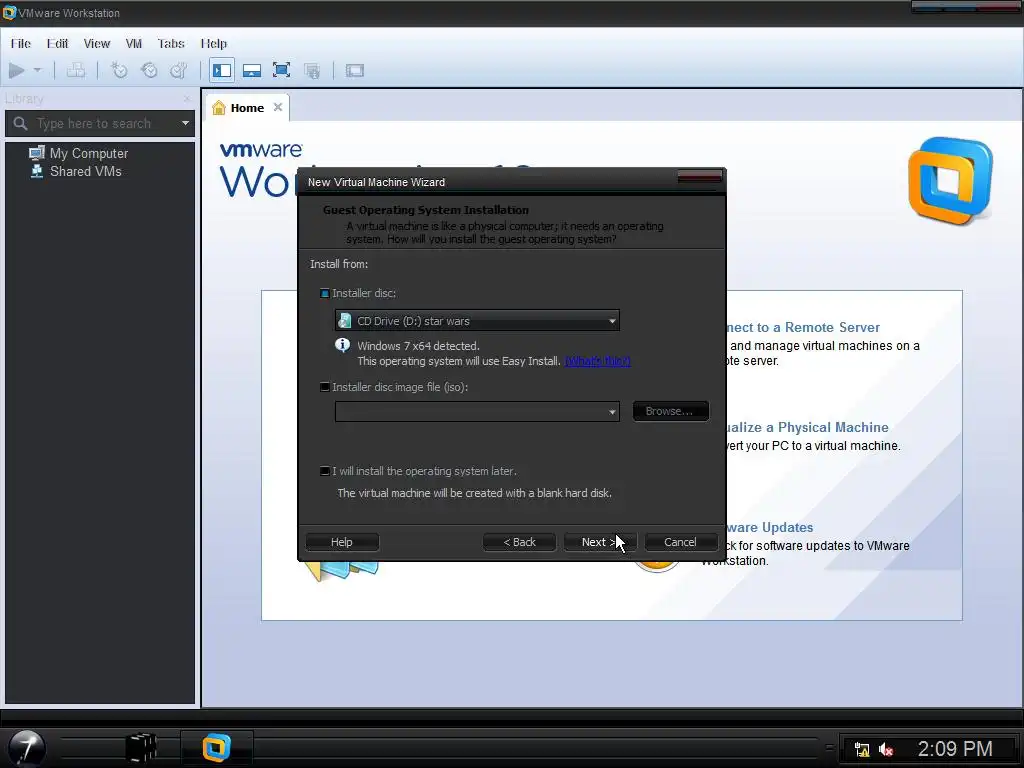Click the VMware Workstation logo on Home page
1024x768 pixels.
(x=950, y=181)
